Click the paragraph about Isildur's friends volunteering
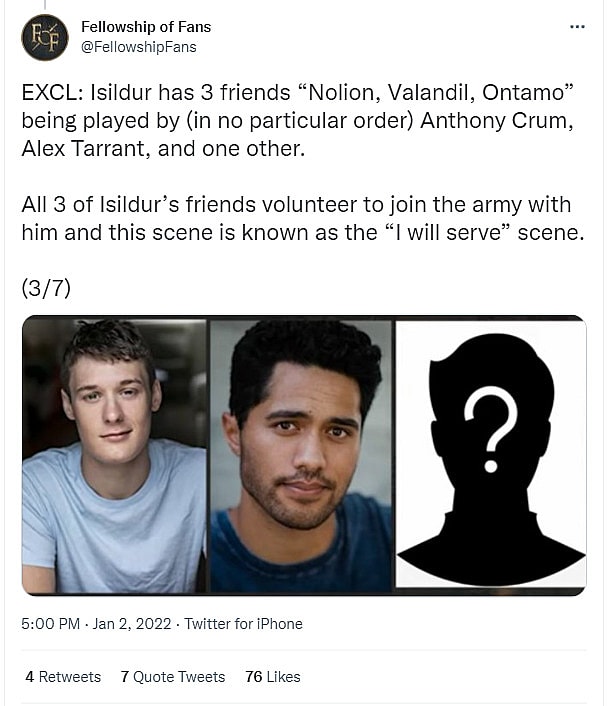Screen dimensions: 607x706 tap(297, 218)
